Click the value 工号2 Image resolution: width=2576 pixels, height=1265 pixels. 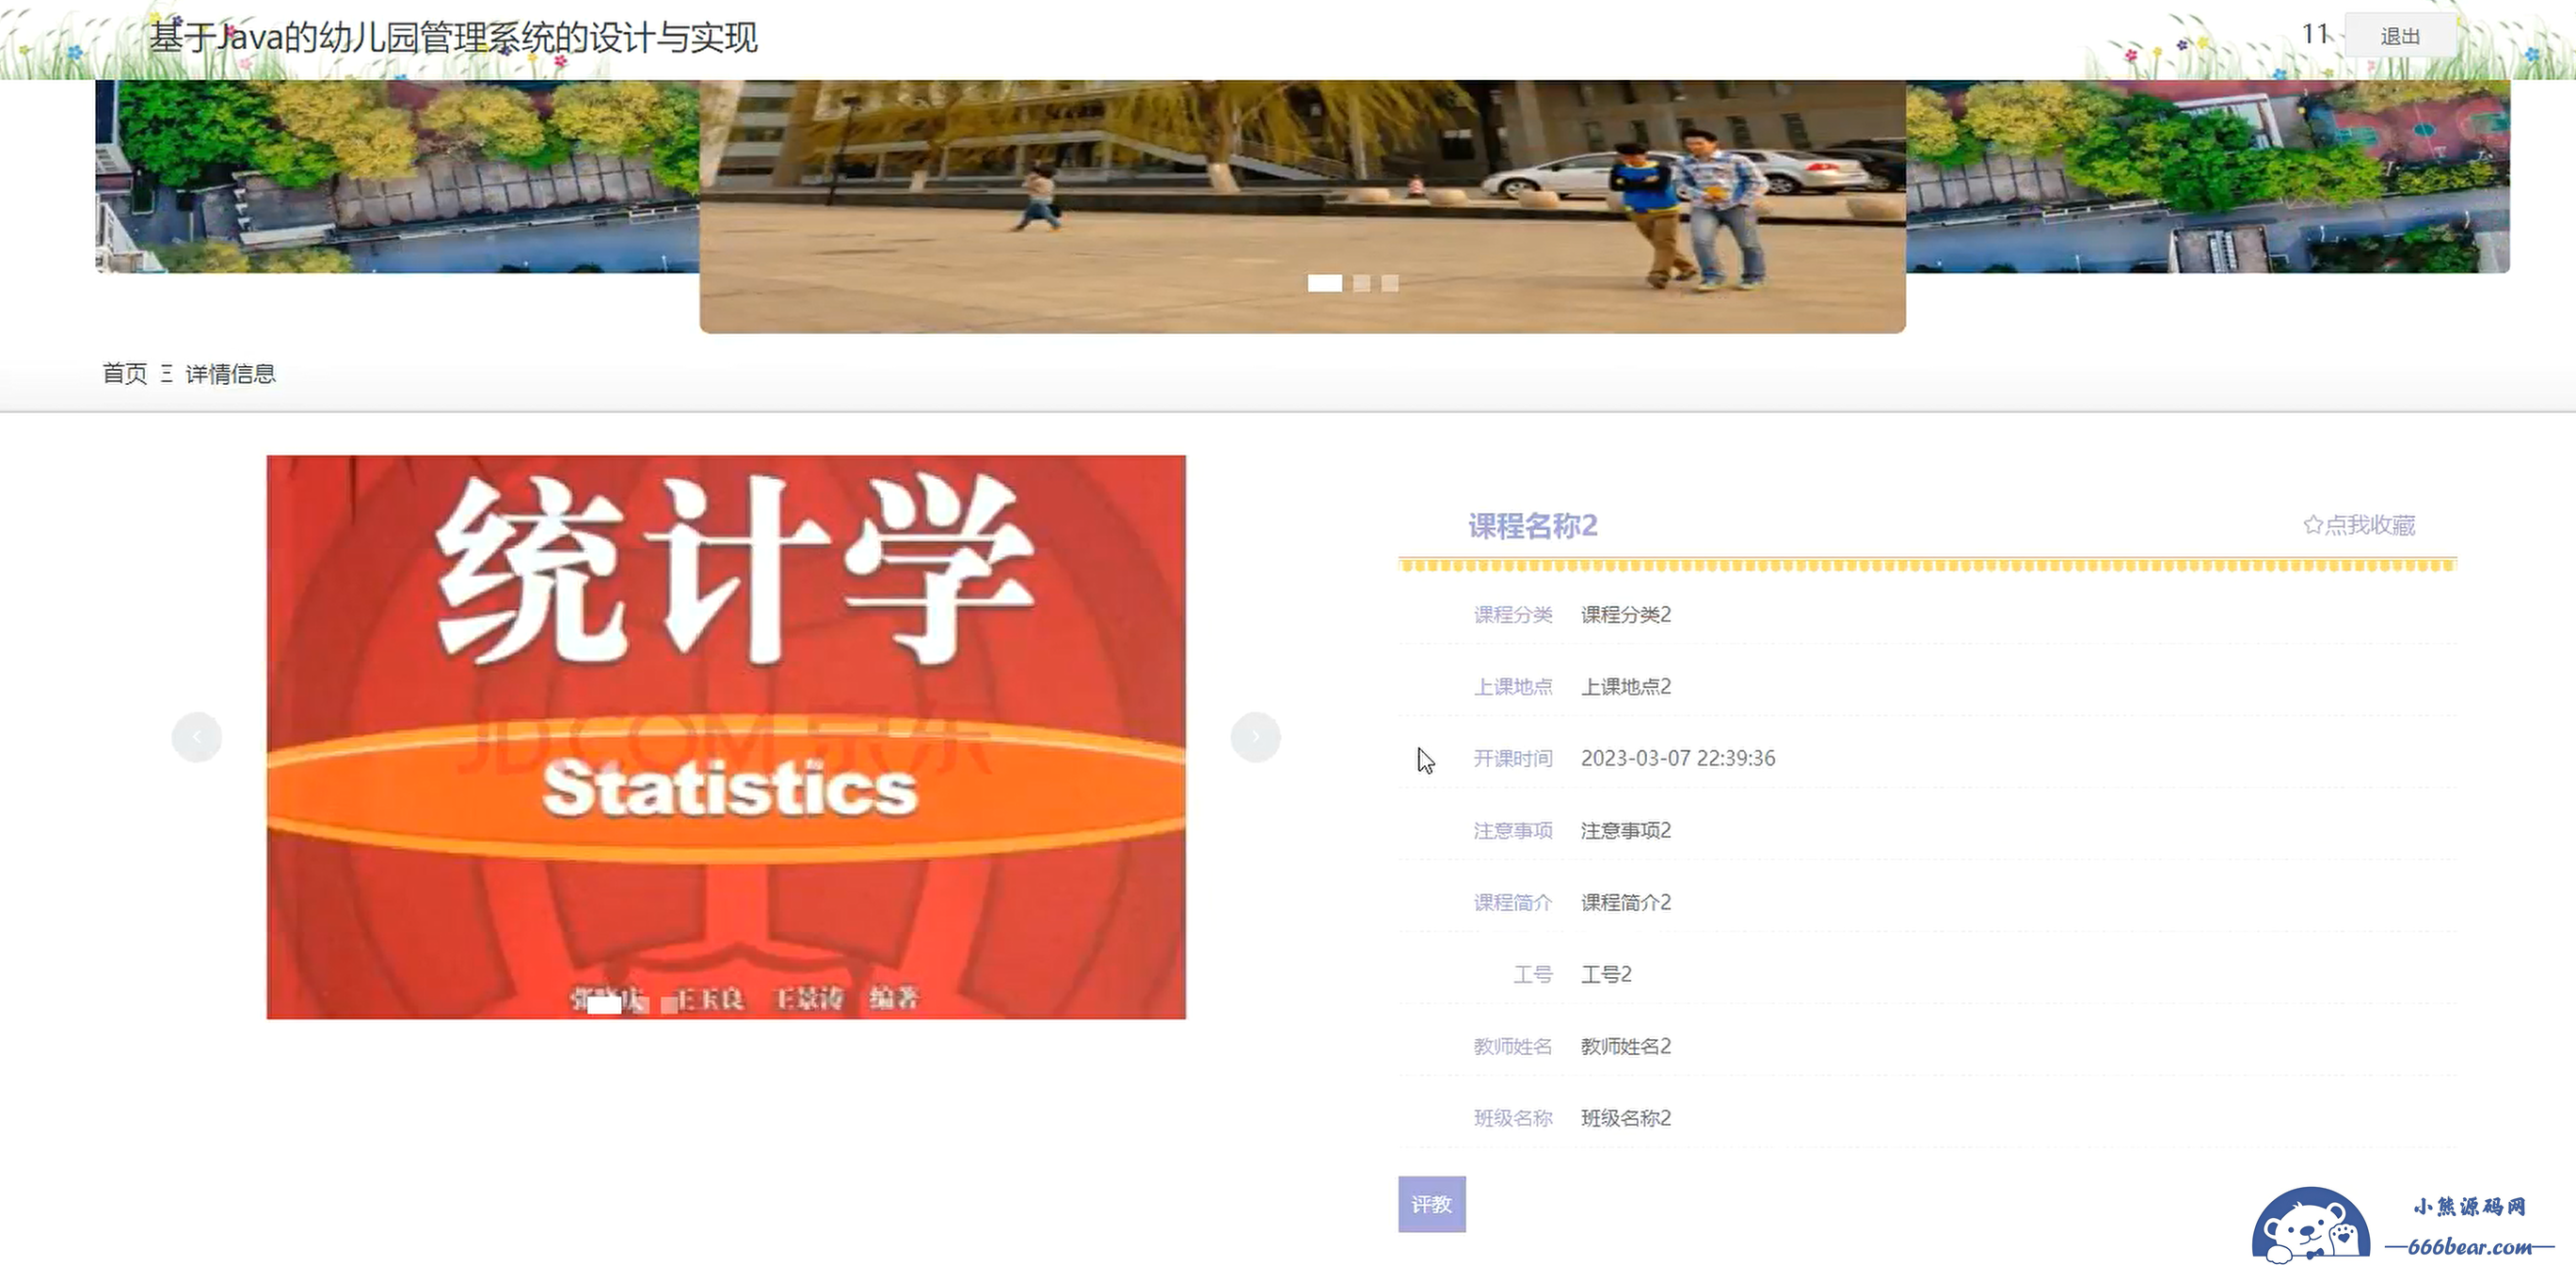(x=1606, y=974)
